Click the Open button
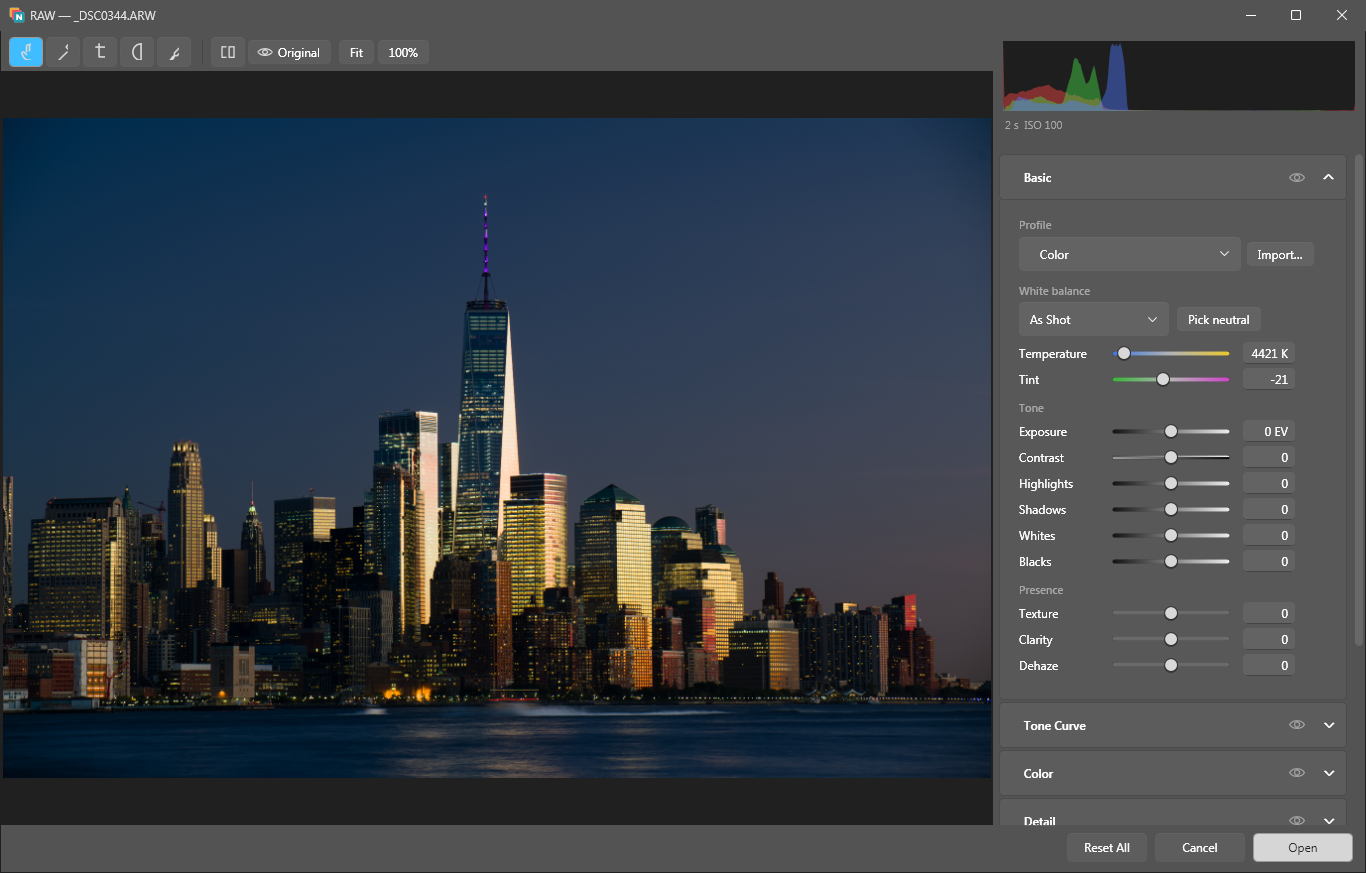The image size is (1366, 873). tap(1303, 847)
